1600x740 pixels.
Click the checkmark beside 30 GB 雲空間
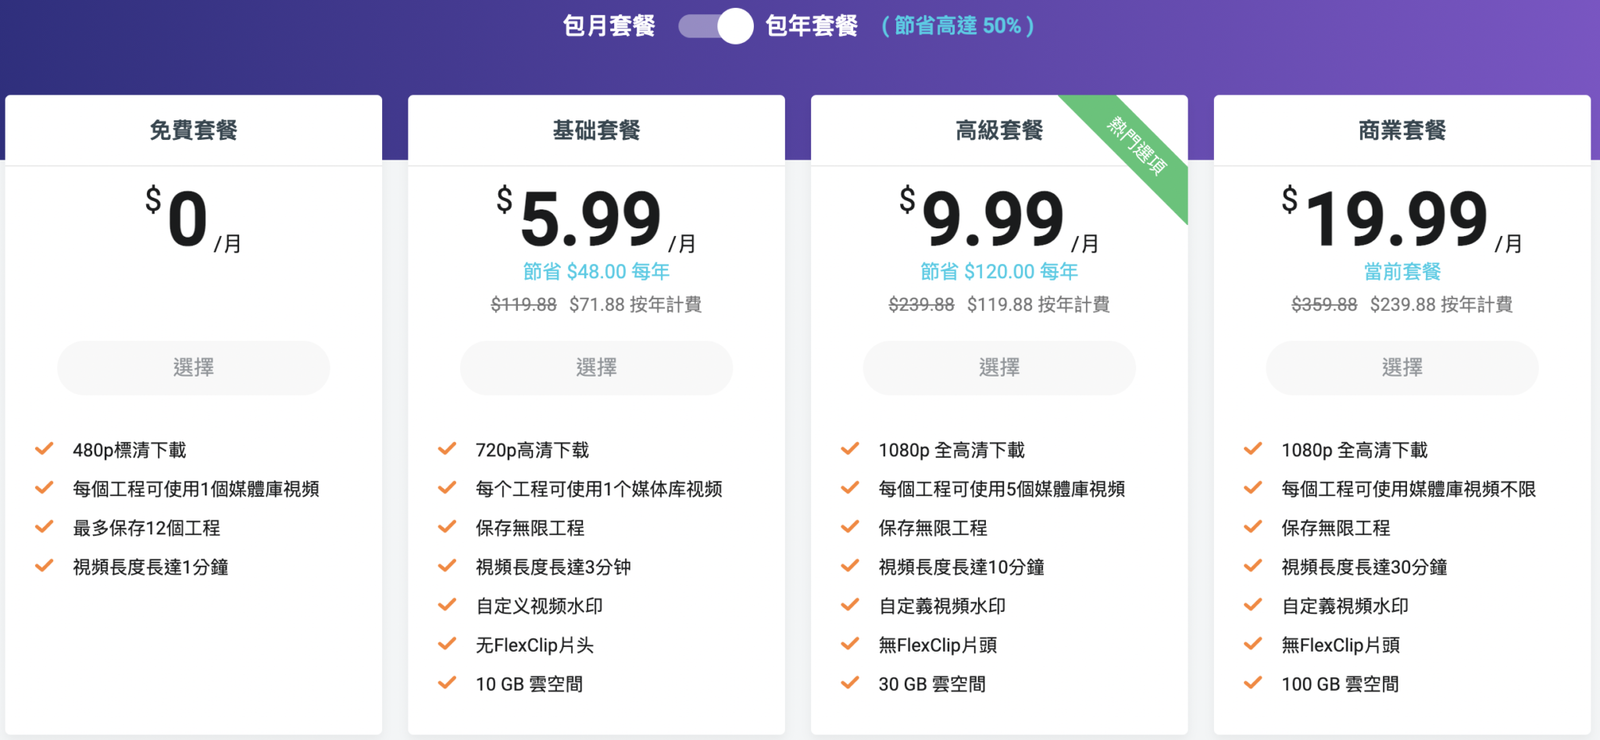(x=850, y=683)
